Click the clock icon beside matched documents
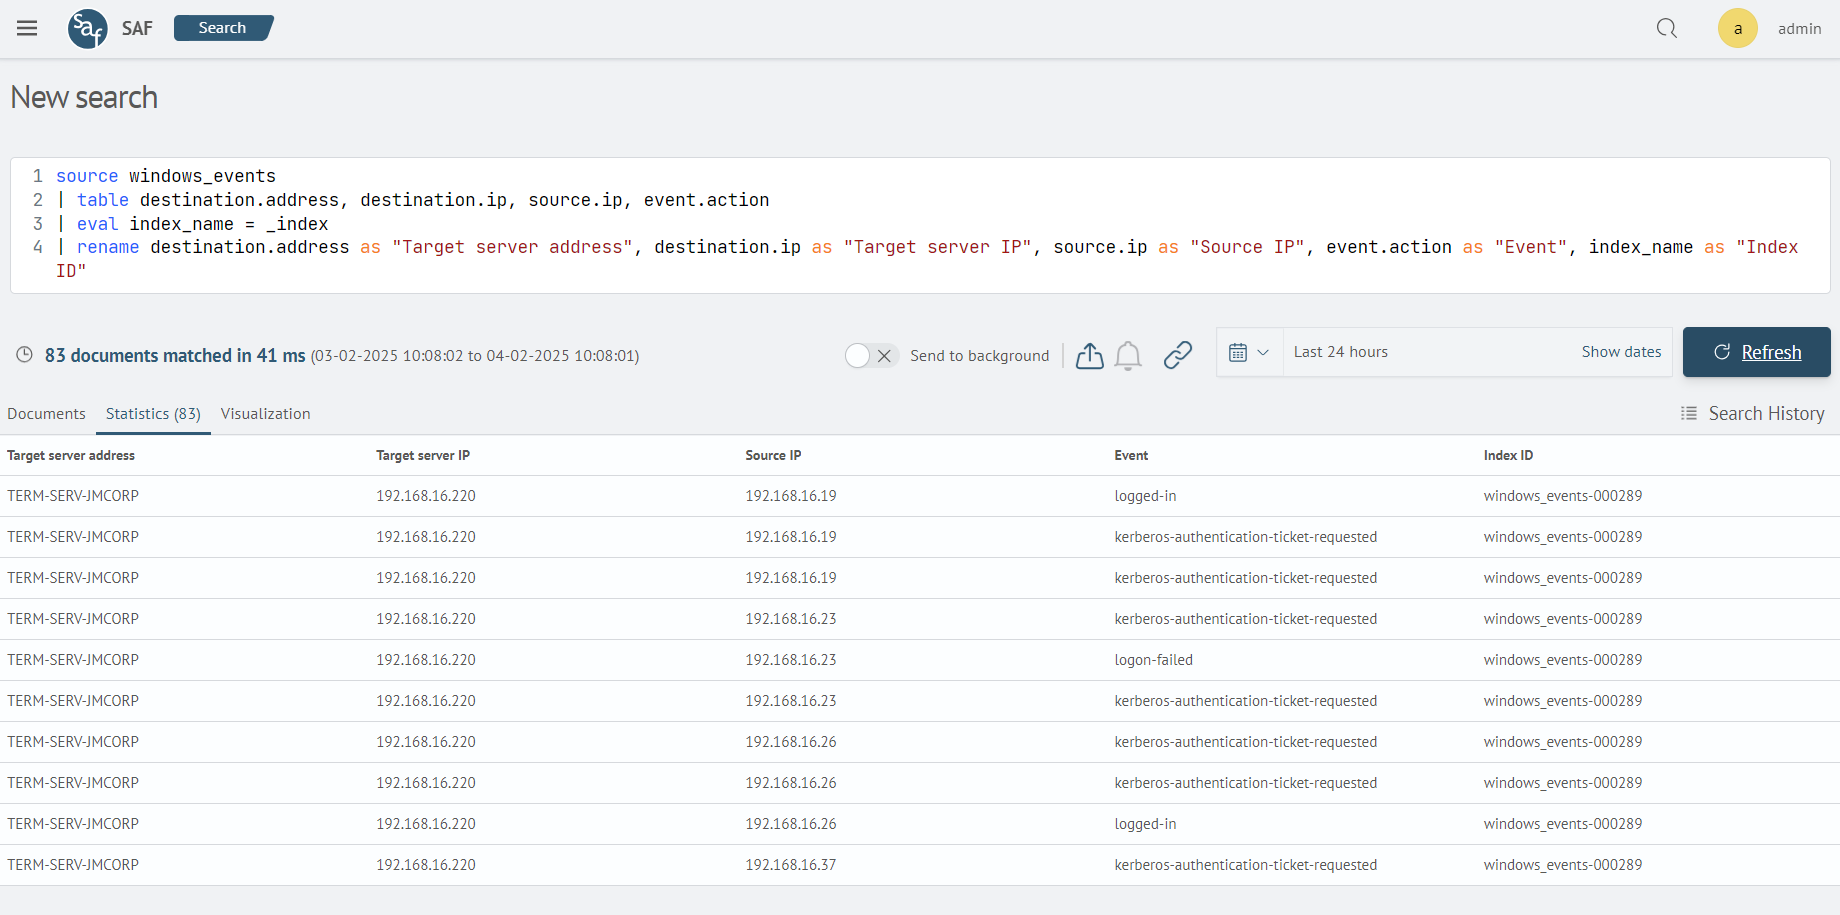The width and height of the screenshot is (1840, 915). (x=25, y=355)
